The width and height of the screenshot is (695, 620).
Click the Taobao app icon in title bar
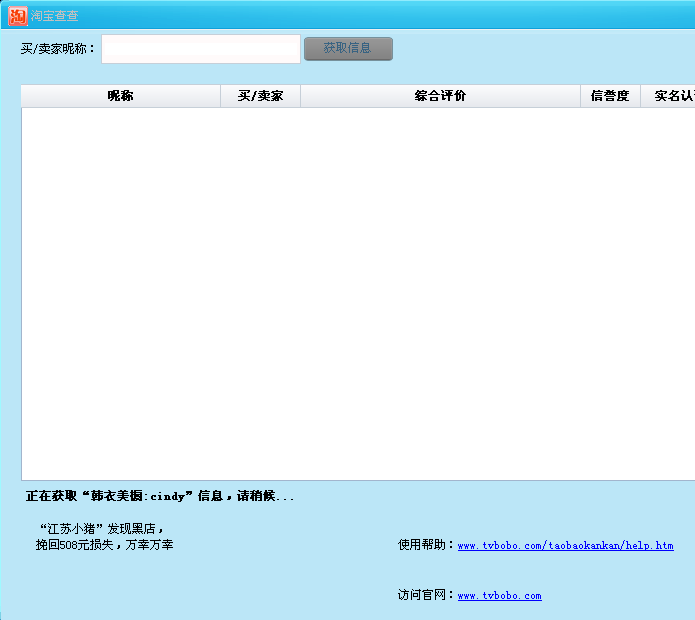coord(17,16)
